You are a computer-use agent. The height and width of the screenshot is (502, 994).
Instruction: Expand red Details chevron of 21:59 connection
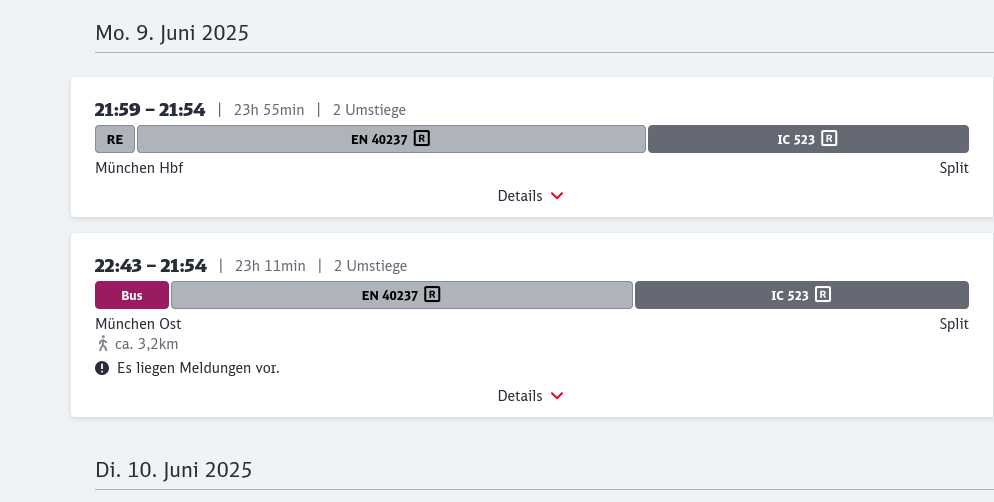557,196
